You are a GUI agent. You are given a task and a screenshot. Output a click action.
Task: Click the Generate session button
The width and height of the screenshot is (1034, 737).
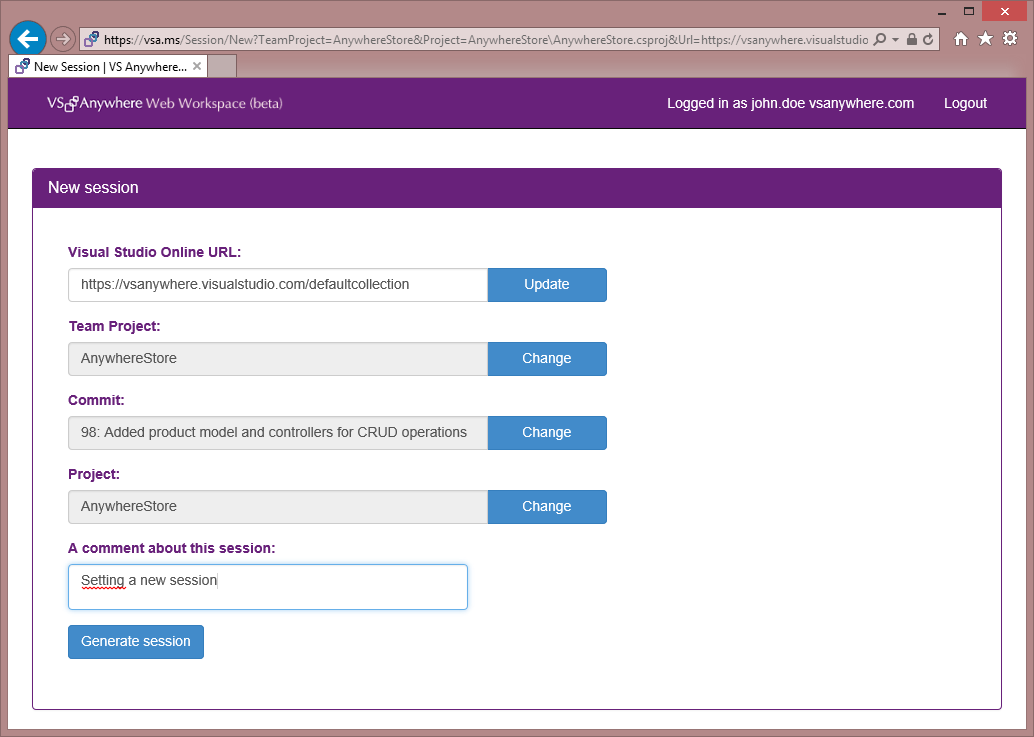pyautogui.click(x=136, y=642)
